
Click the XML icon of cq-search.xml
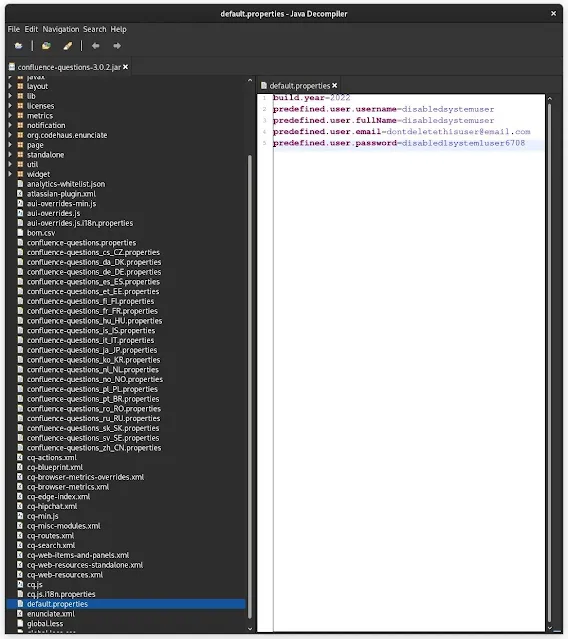[x=20, y=545]
